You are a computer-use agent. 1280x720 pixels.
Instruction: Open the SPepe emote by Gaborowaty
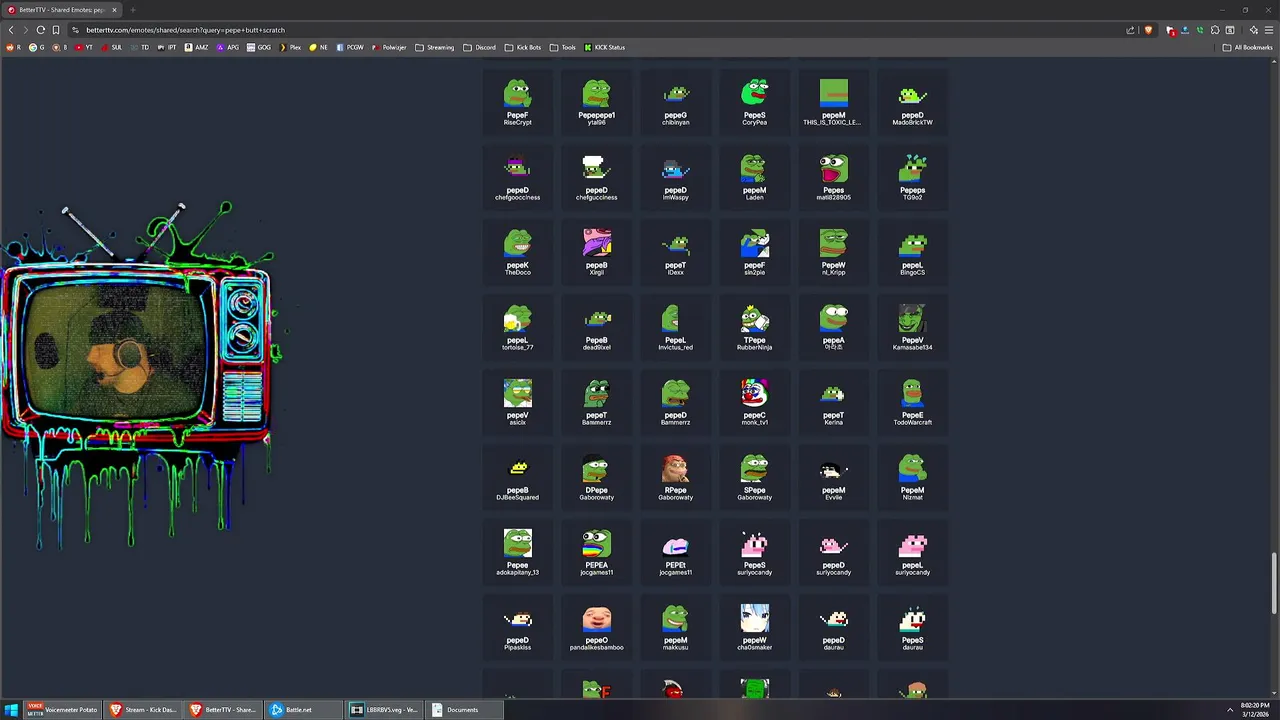pyautogui.click(x=754, y=477)
